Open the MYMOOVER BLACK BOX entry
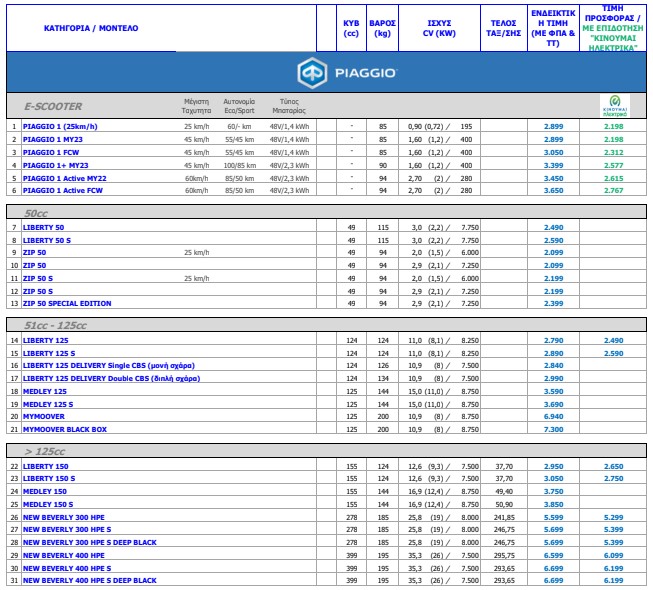Image resolution: width=653 pixels, height=590 pixels. coord(65,429)
